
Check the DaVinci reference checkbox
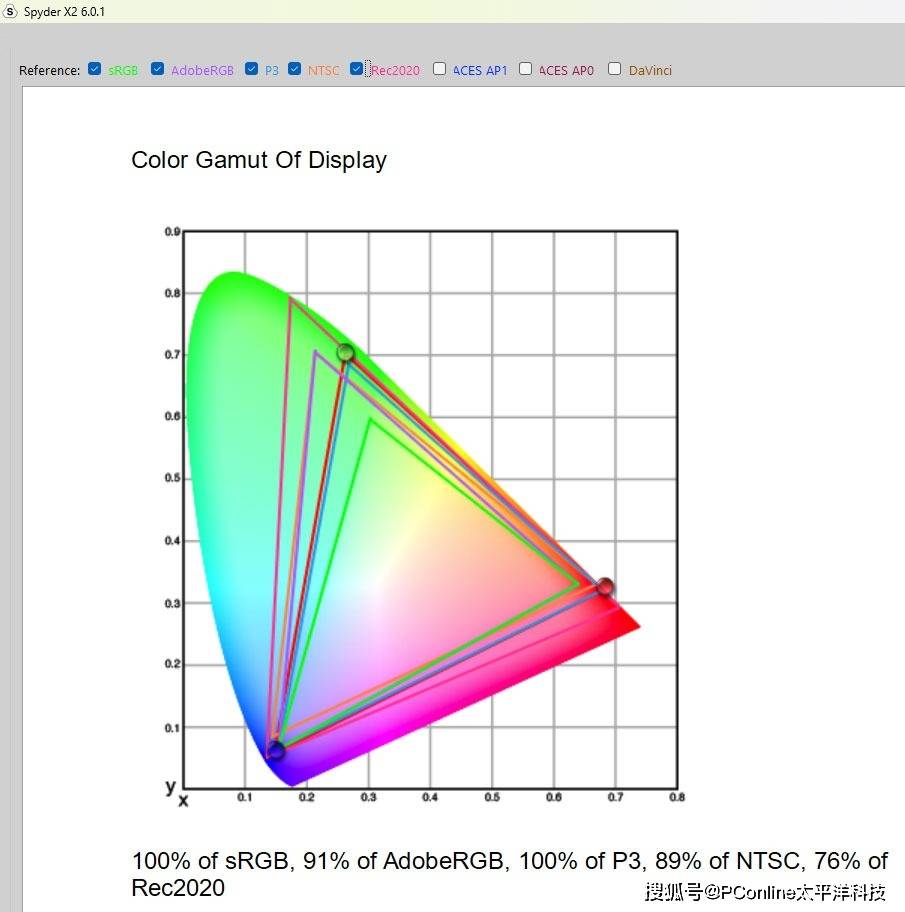point(614,69)
